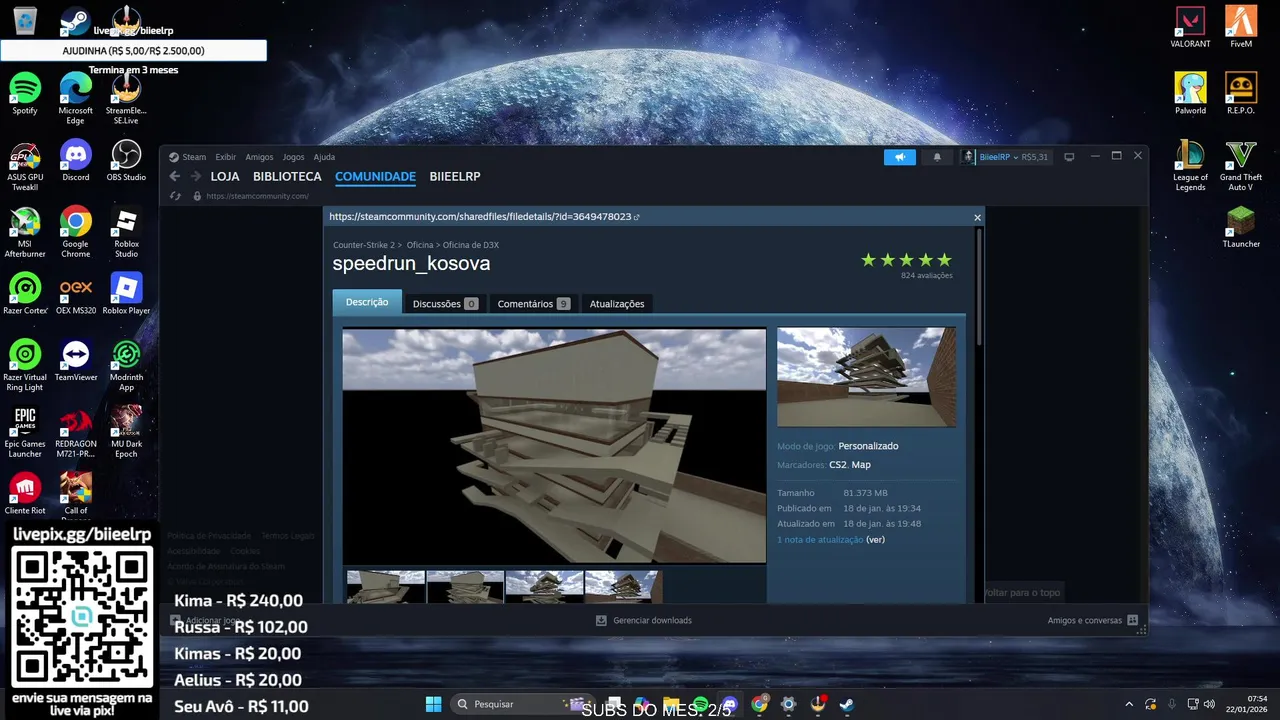The height and width of the screenshot is (720, 1280).
Task: Open the Recycle Bin desktop icon
Action: click(x=25, y=20)
